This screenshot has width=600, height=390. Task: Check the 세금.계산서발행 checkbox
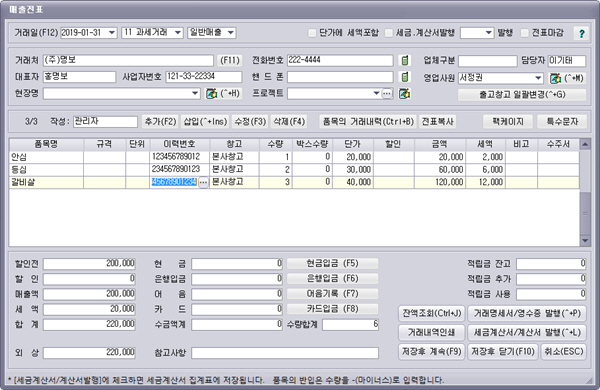(389, 33)
